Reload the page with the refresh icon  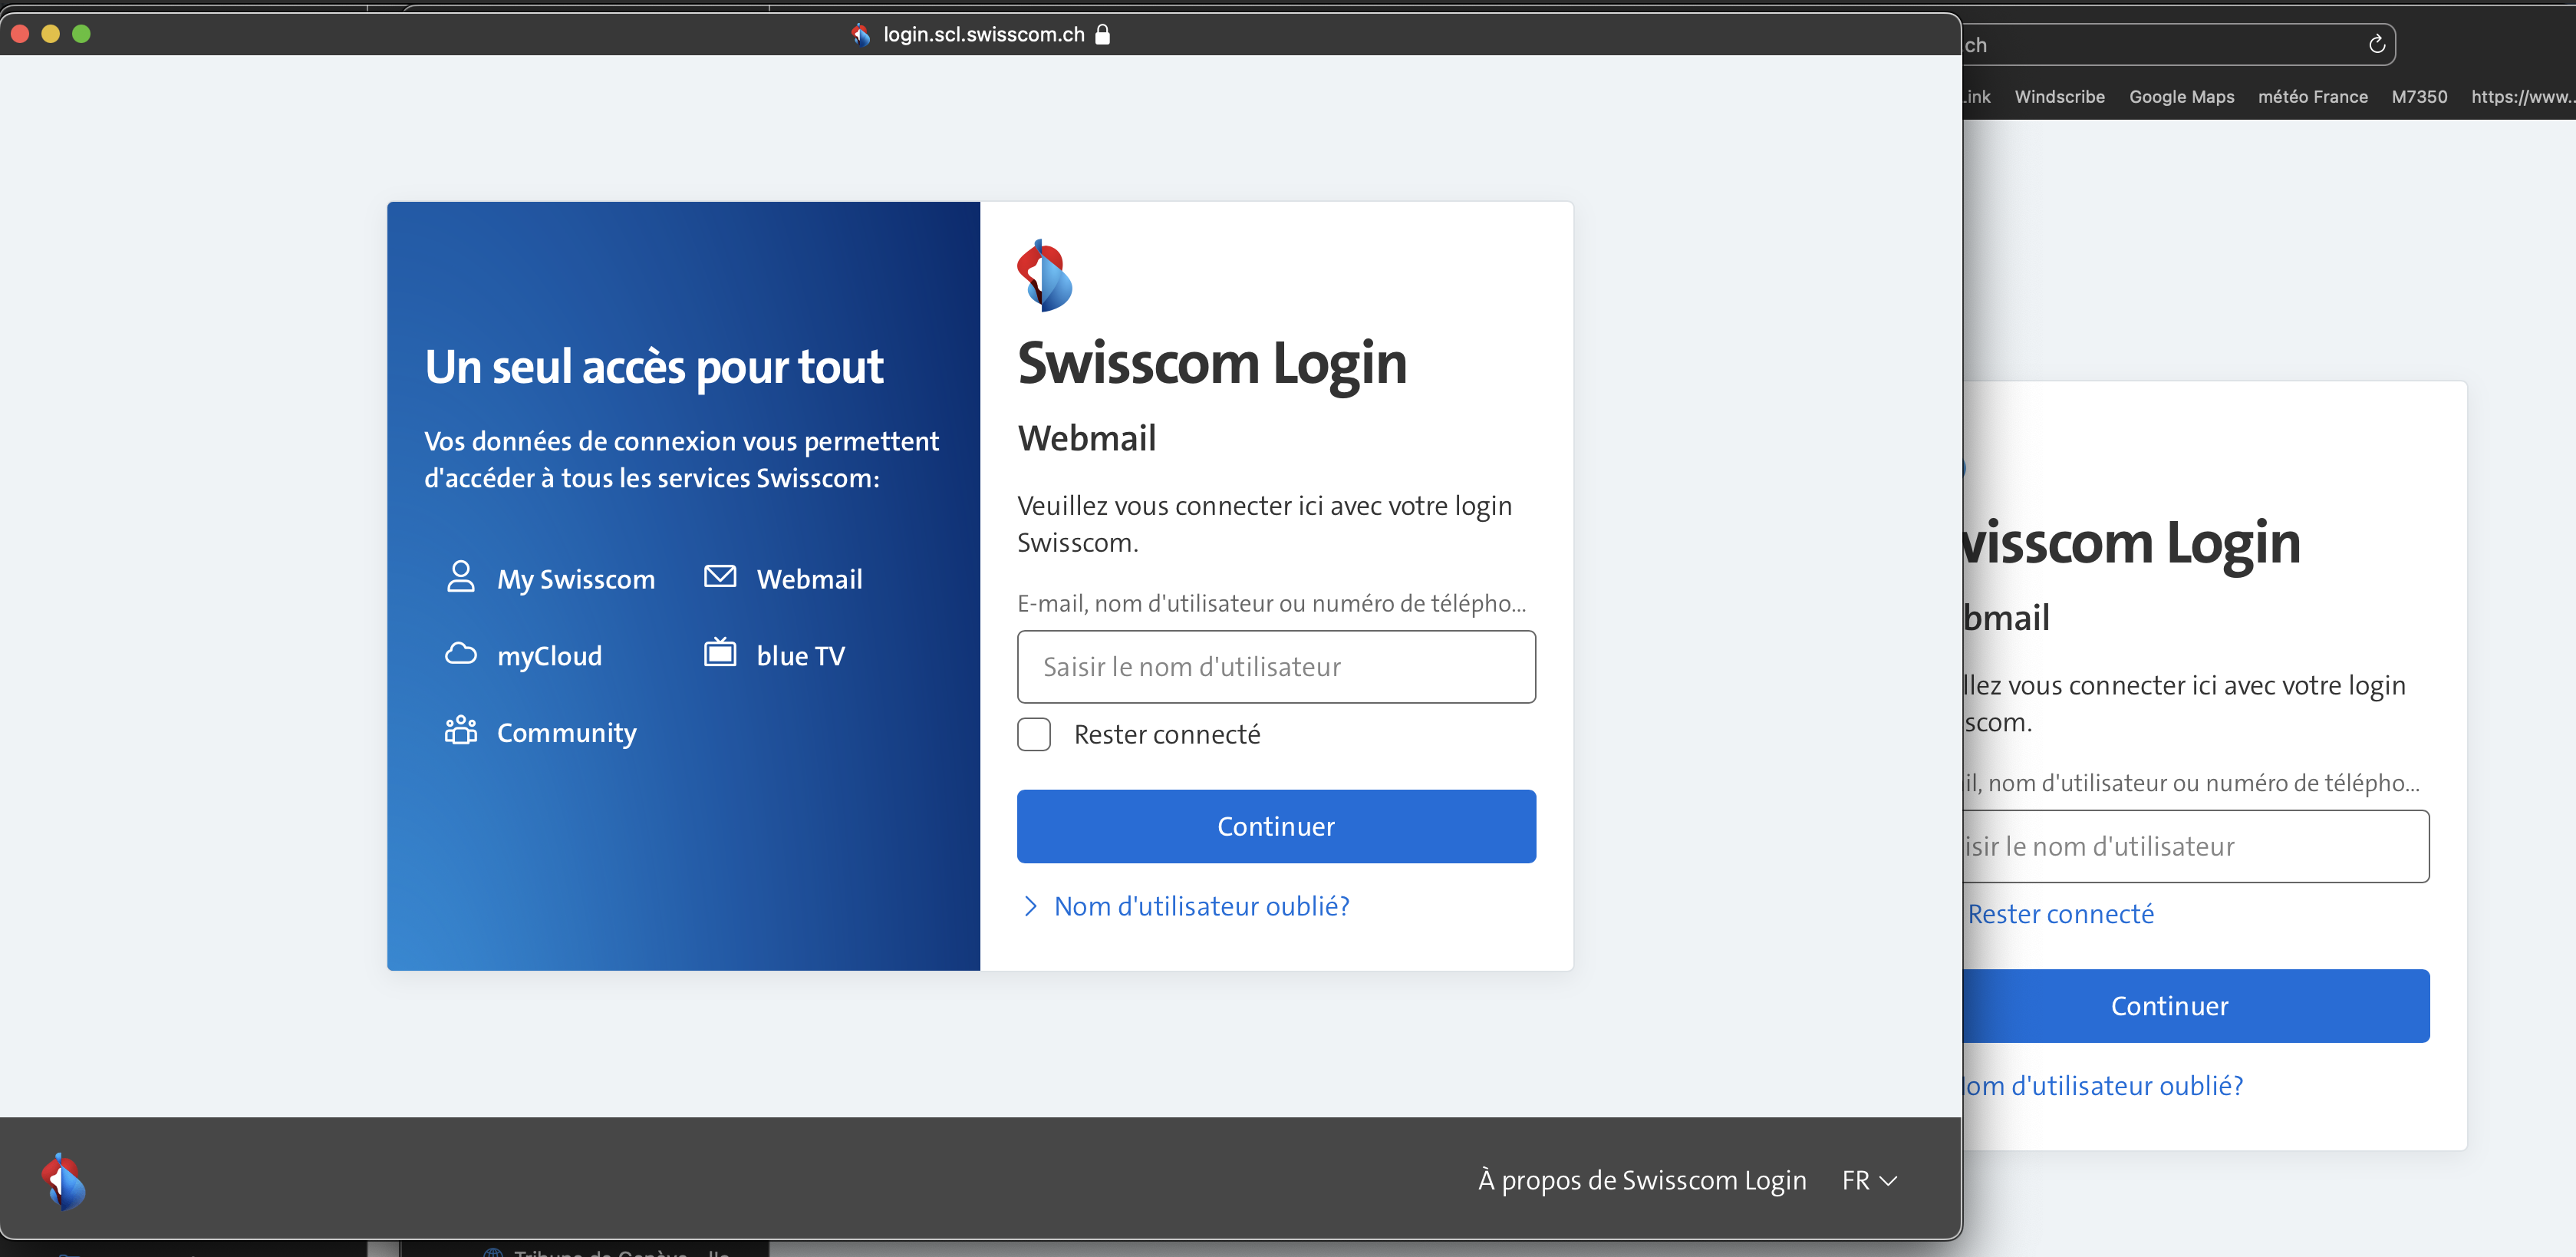pos(2376,45)
